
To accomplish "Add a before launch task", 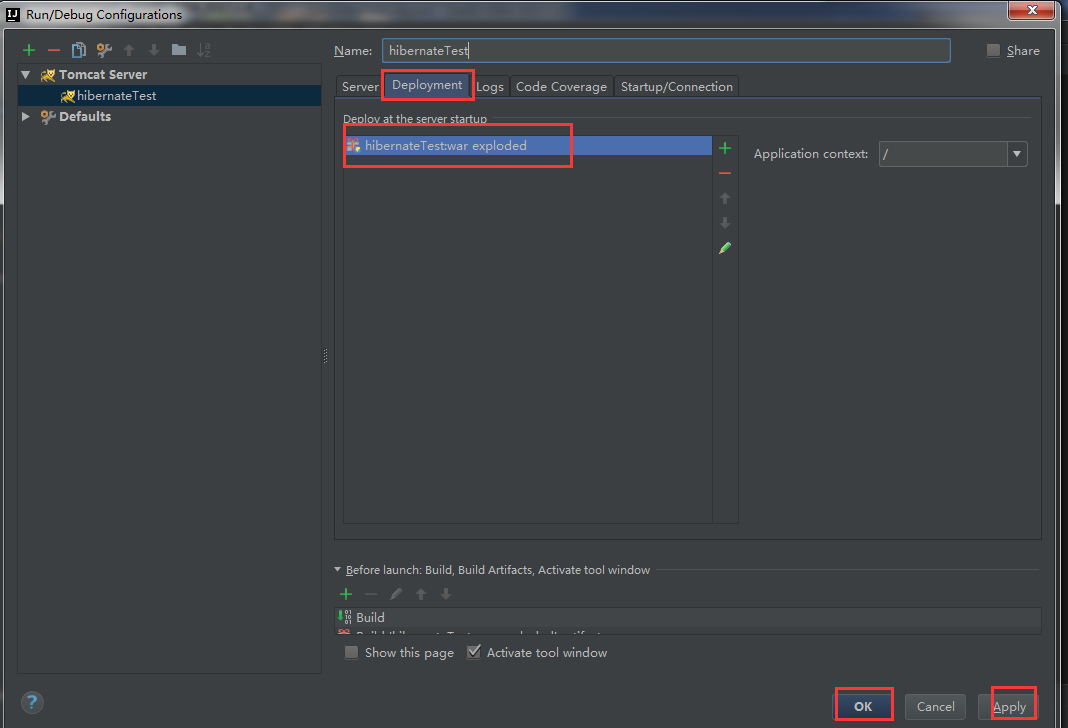I will point(346,595).
